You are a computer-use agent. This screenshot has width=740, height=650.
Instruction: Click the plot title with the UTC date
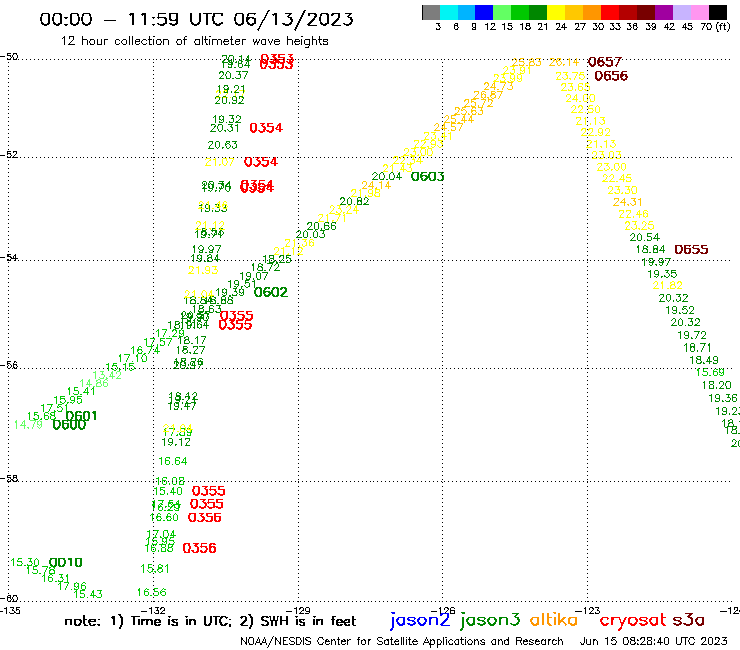(196, 19)
